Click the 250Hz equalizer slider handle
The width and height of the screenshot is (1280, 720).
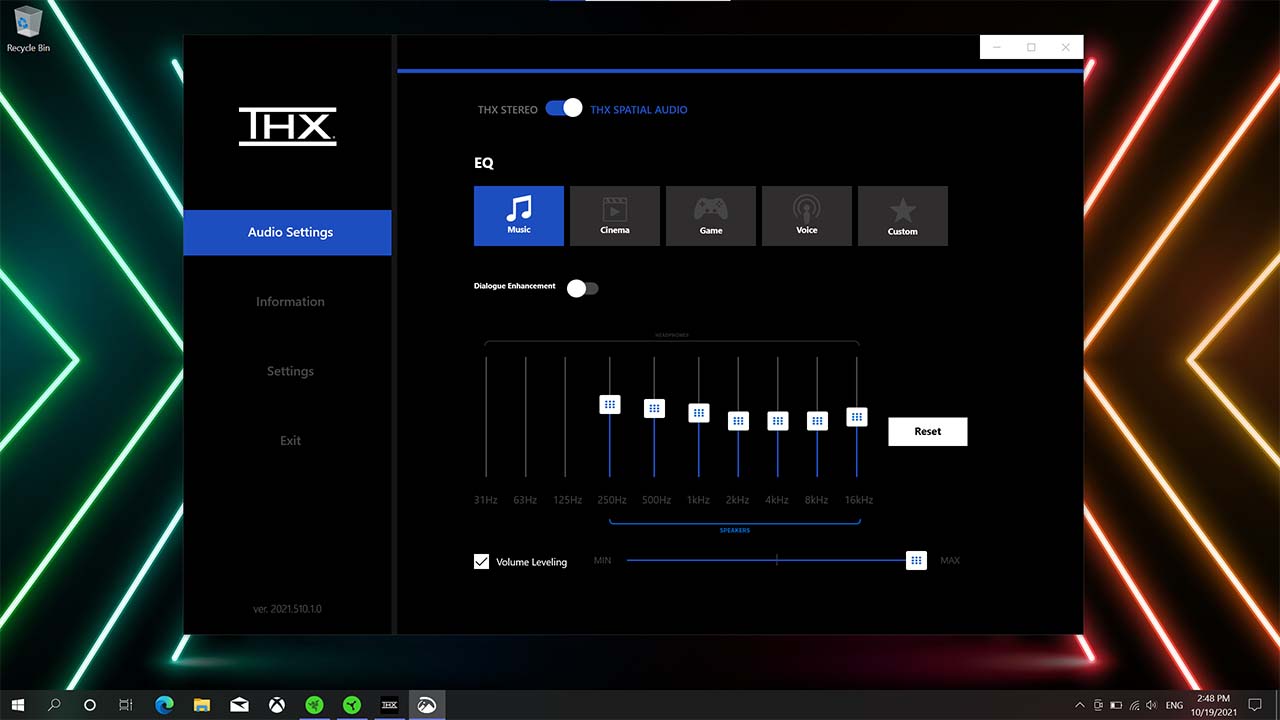[610, 404]
